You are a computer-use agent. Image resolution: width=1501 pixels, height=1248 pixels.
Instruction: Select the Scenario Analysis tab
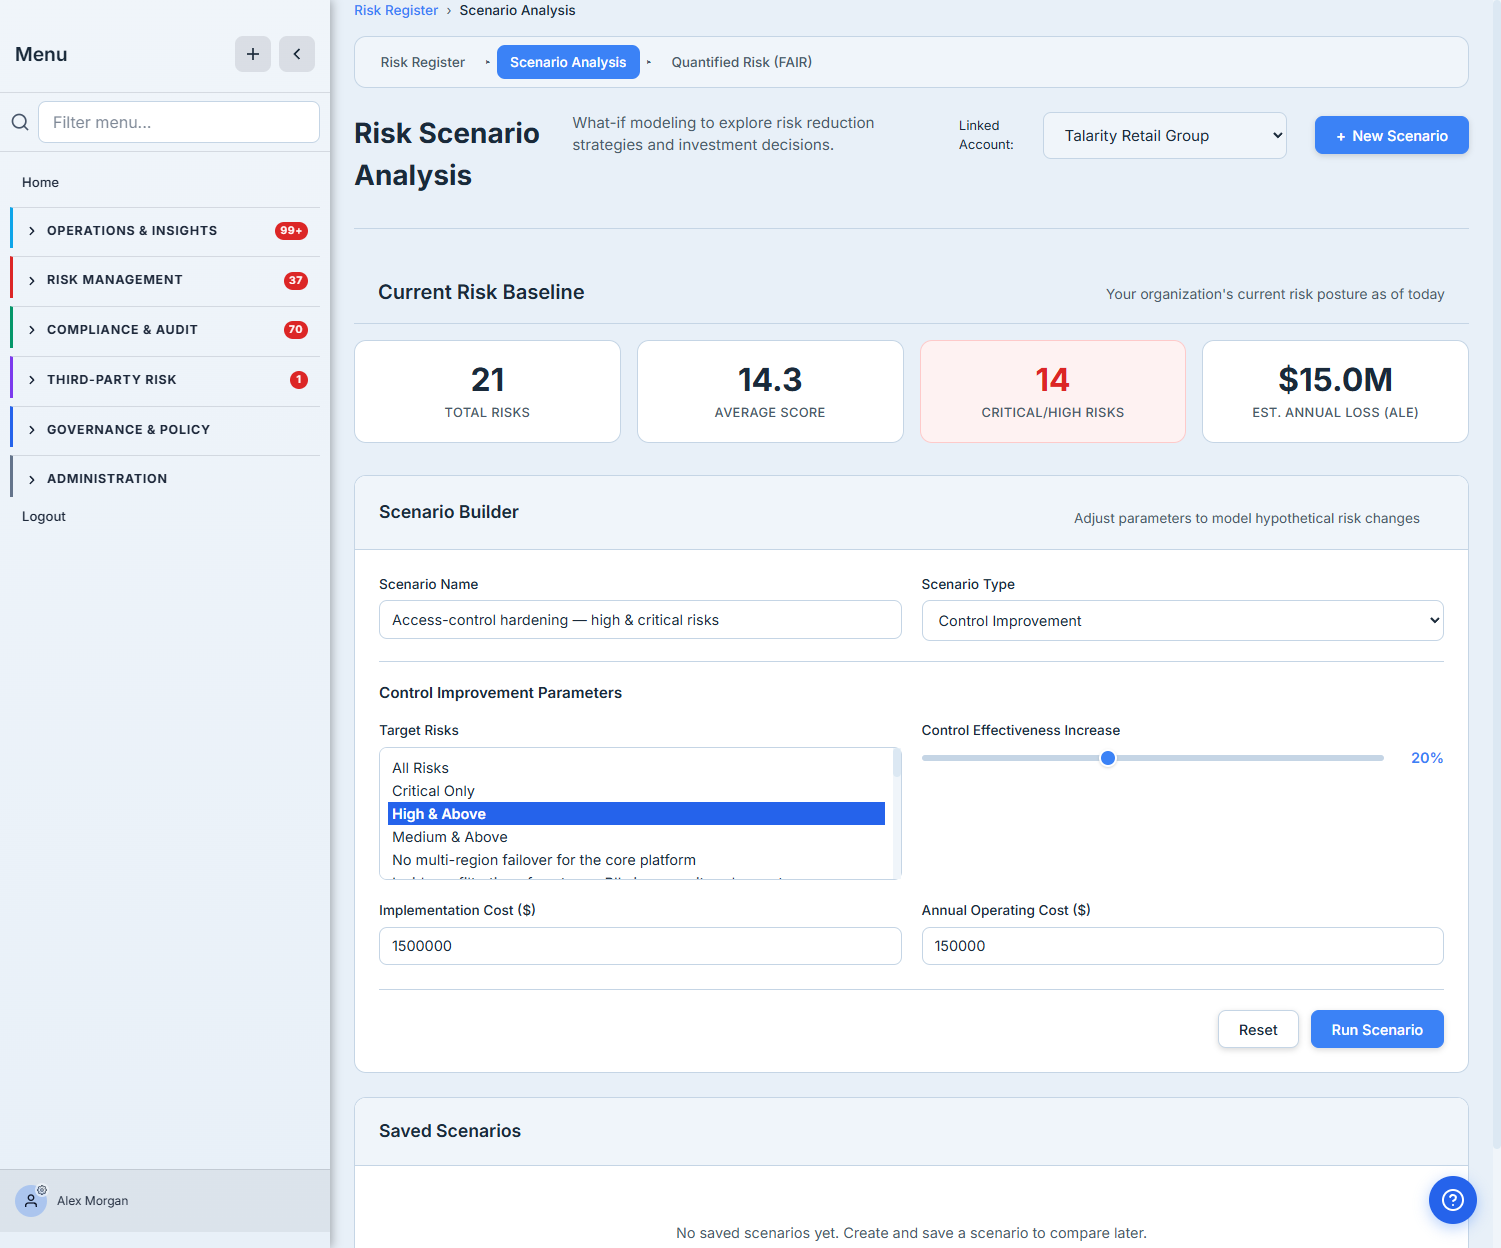(x=568, y=62)
